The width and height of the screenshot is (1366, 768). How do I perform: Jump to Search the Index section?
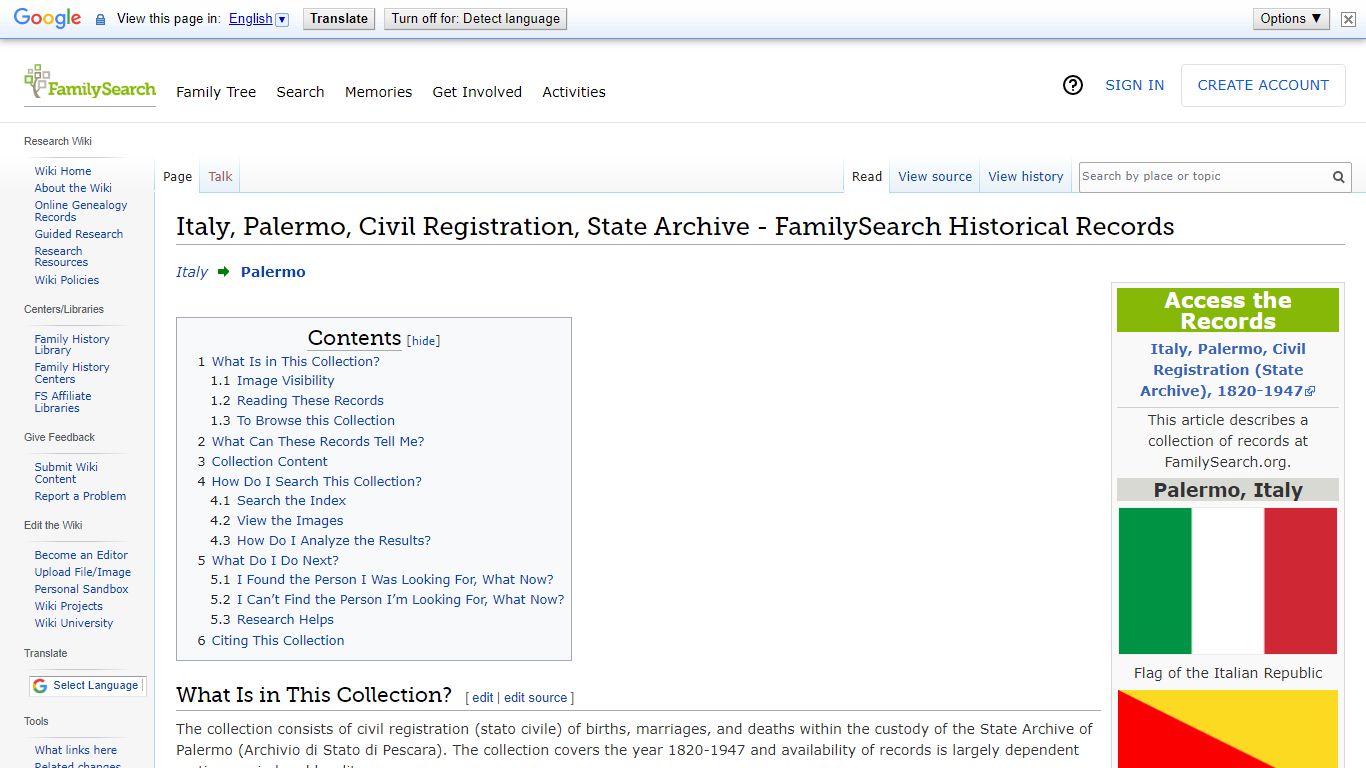click(292, 501)
